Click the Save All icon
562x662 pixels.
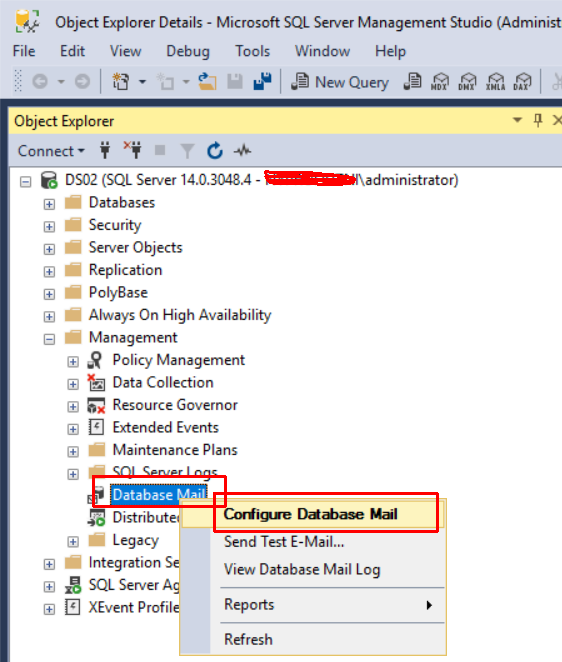(x=262, y=81)
